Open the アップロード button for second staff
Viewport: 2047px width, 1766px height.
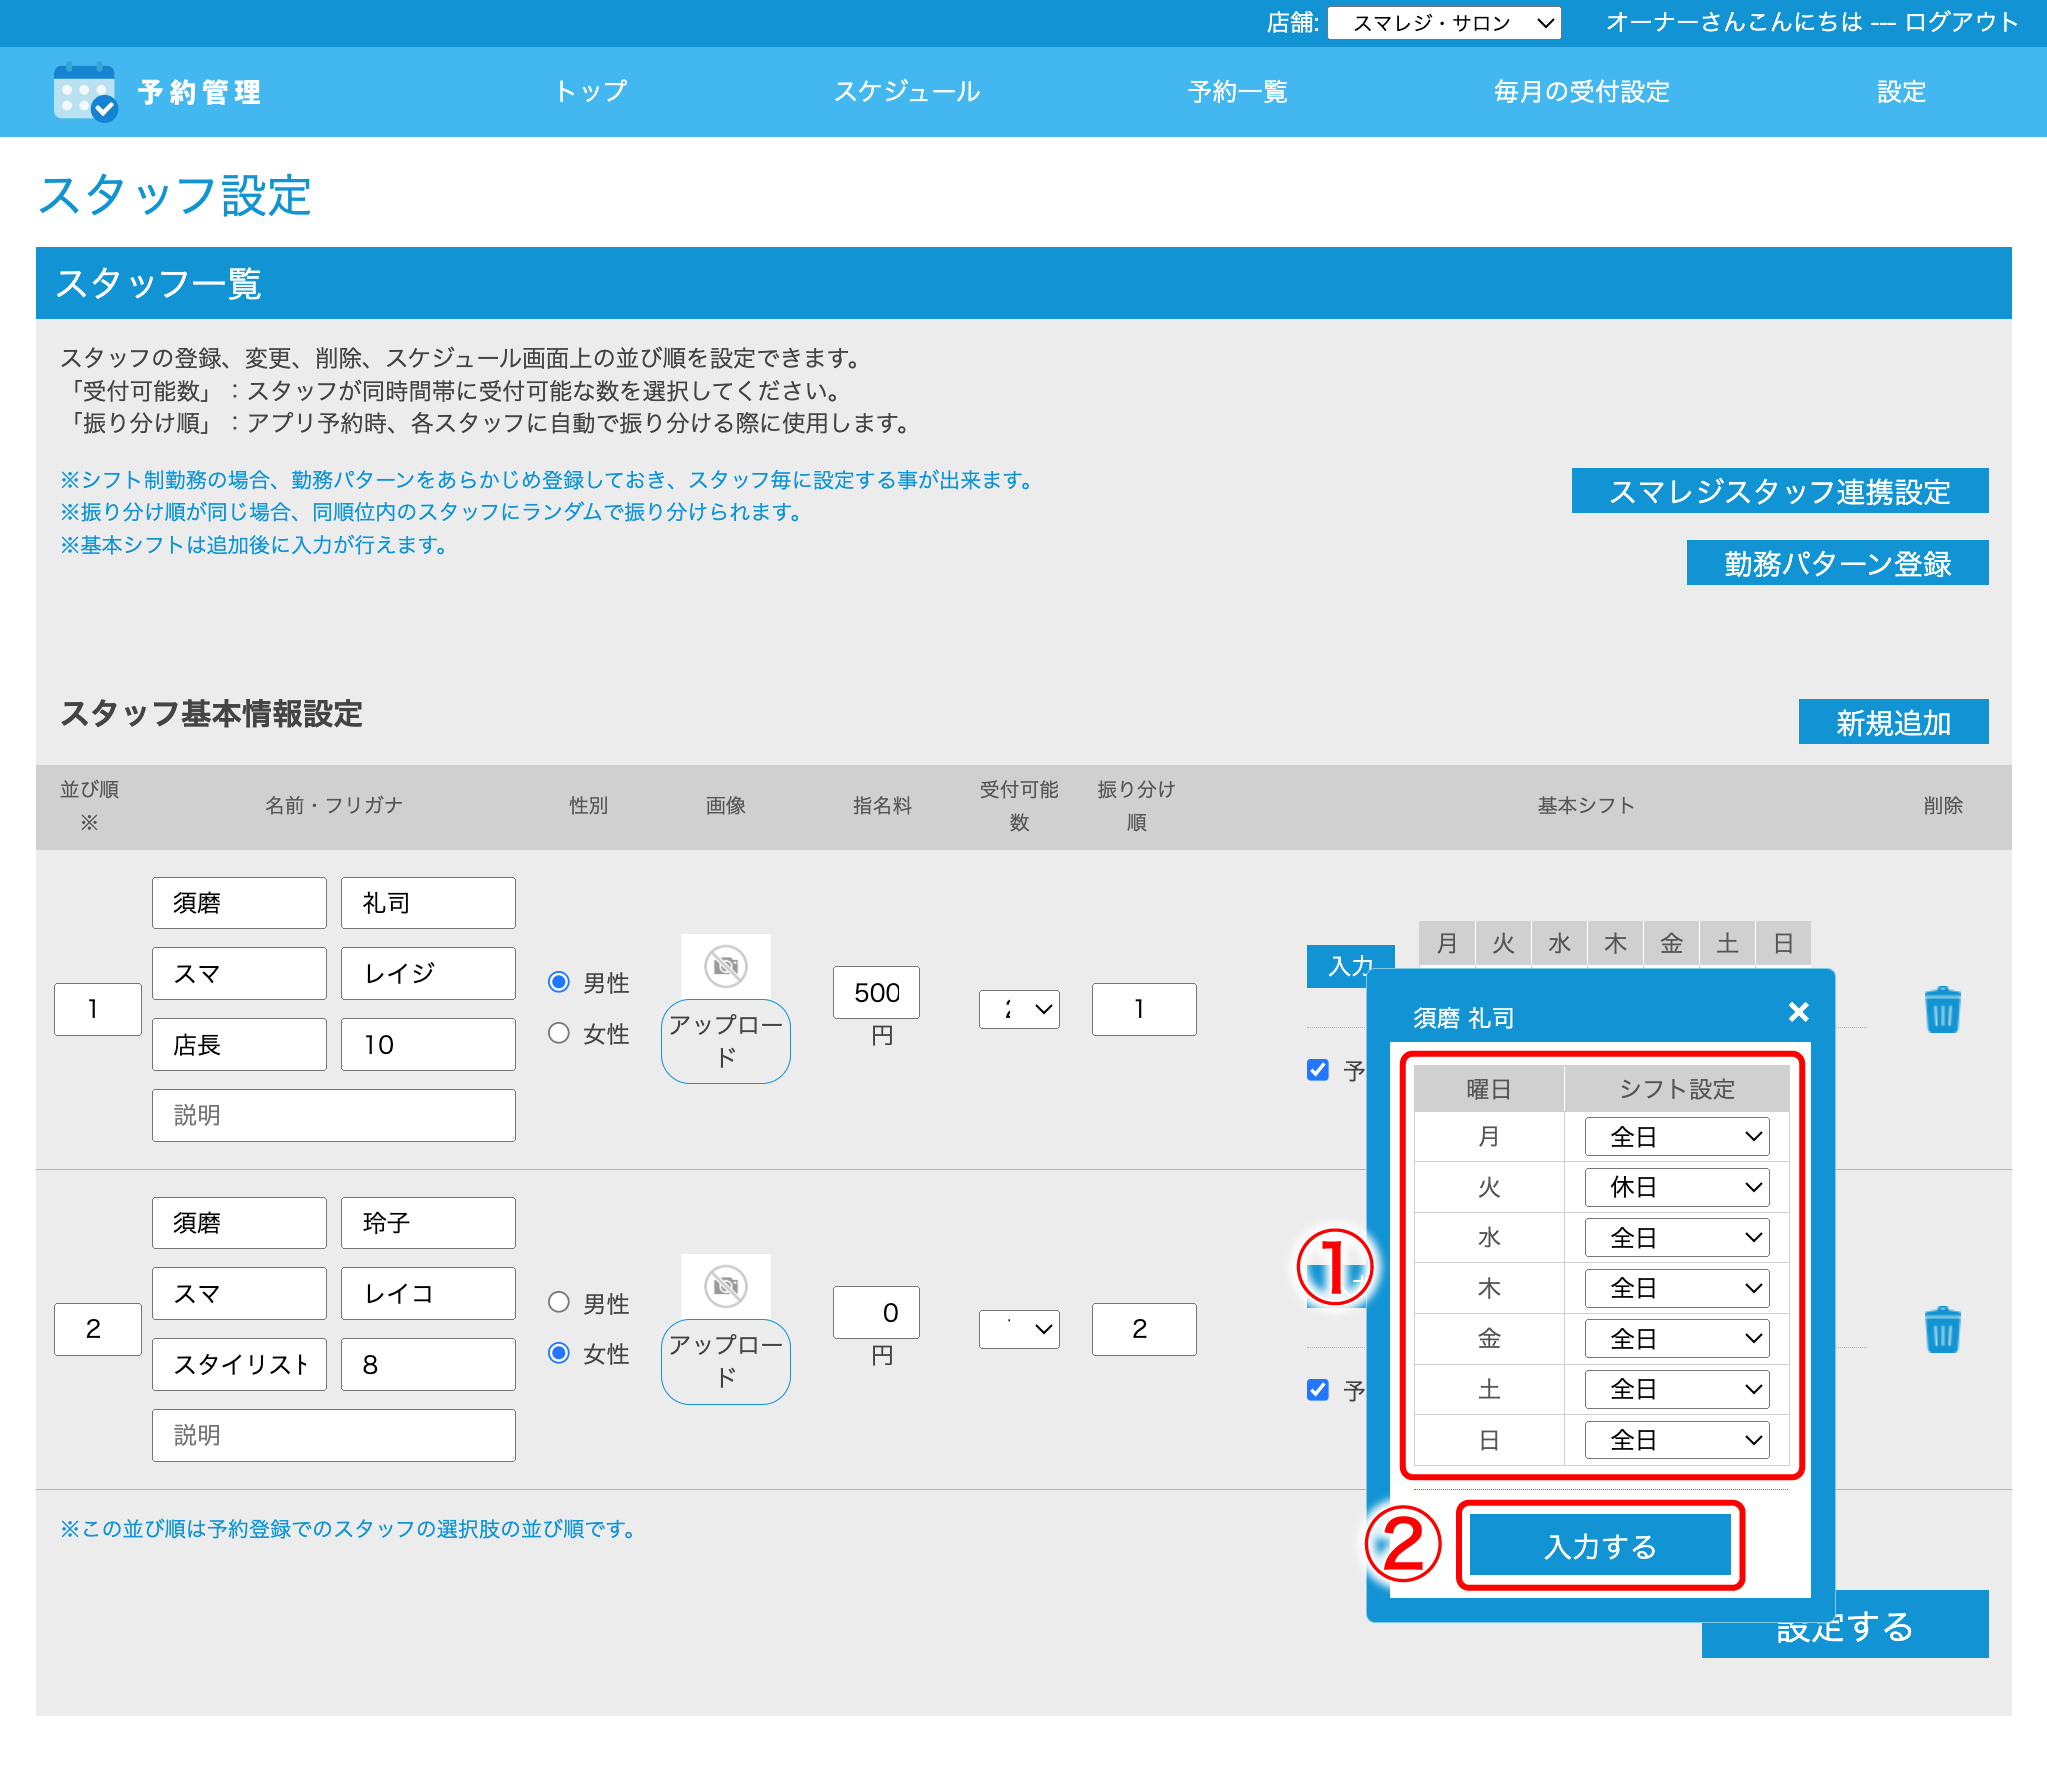(725, 1361)
